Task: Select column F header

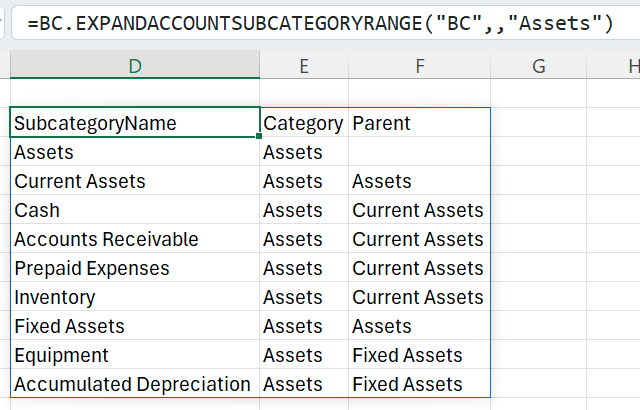Action: click(419, 66)
